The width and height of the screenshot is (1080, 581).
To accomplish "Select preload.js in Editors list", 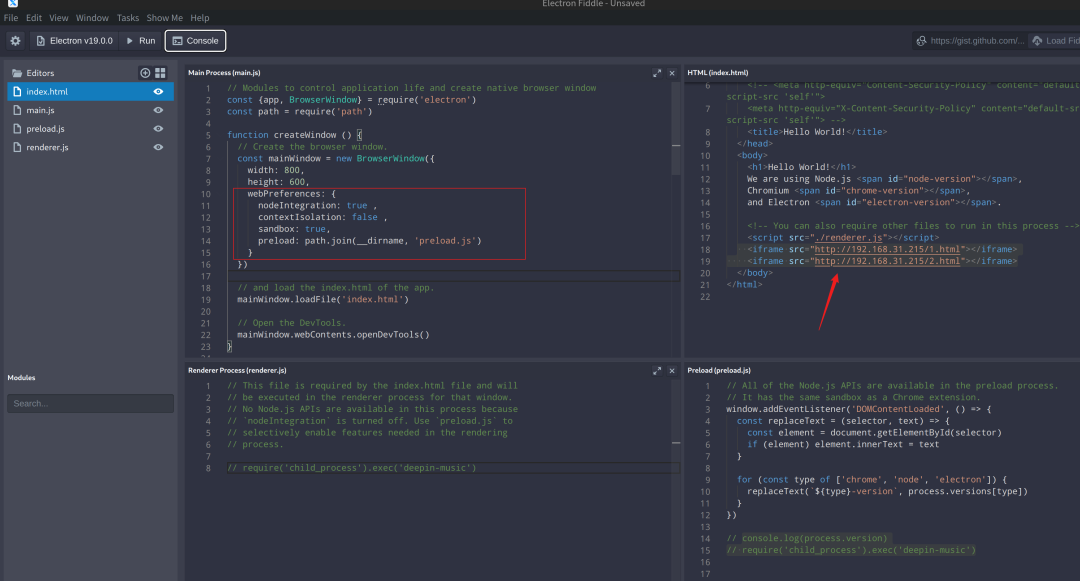I will (x=90, y=129).
